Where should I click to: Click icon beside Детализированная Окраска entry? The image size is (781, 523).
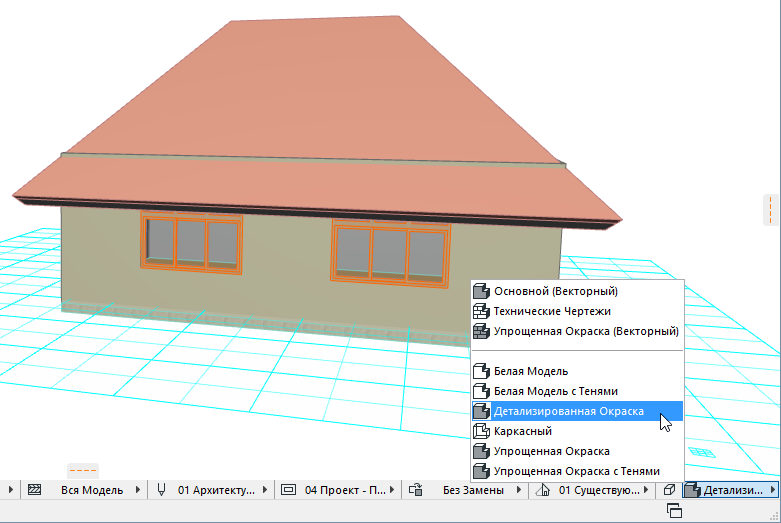pos(481,411)
